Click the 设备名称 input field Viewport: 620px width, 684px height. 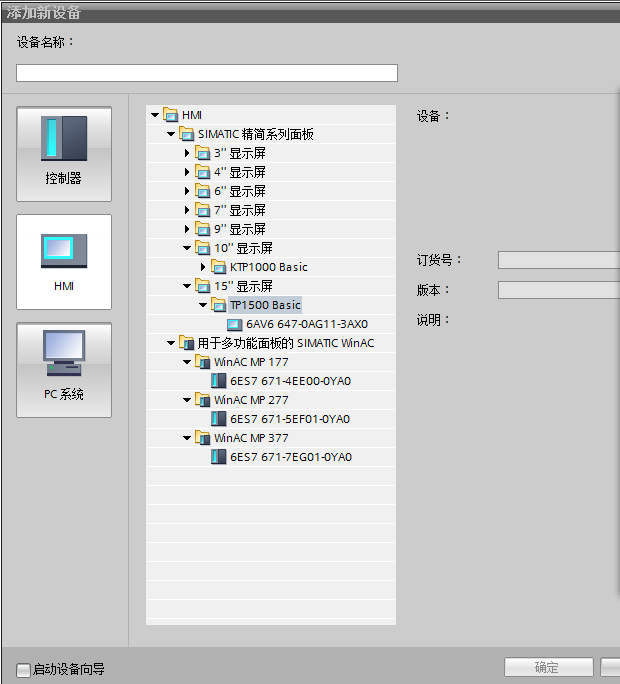(207, 73)
